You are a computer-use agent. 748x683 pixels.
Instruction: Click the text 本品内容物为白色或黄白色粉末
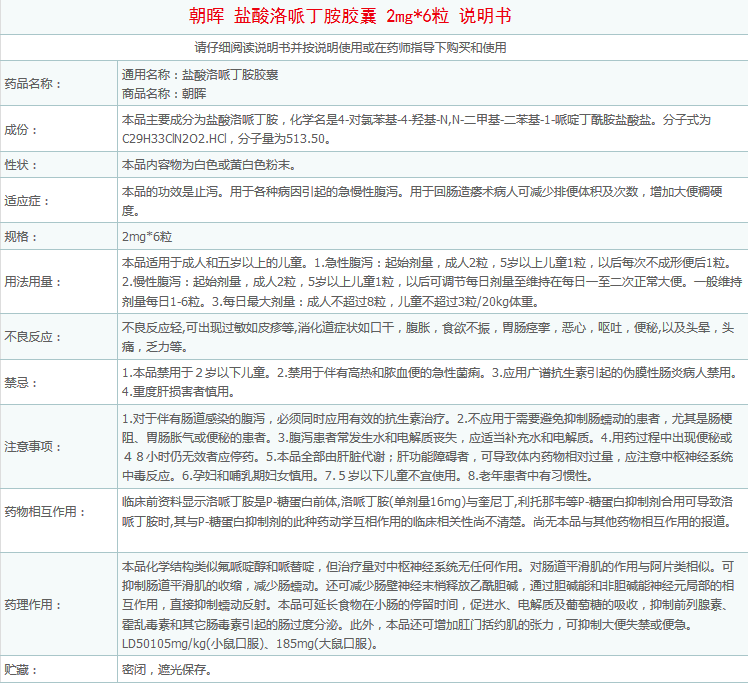click(209, 165)
